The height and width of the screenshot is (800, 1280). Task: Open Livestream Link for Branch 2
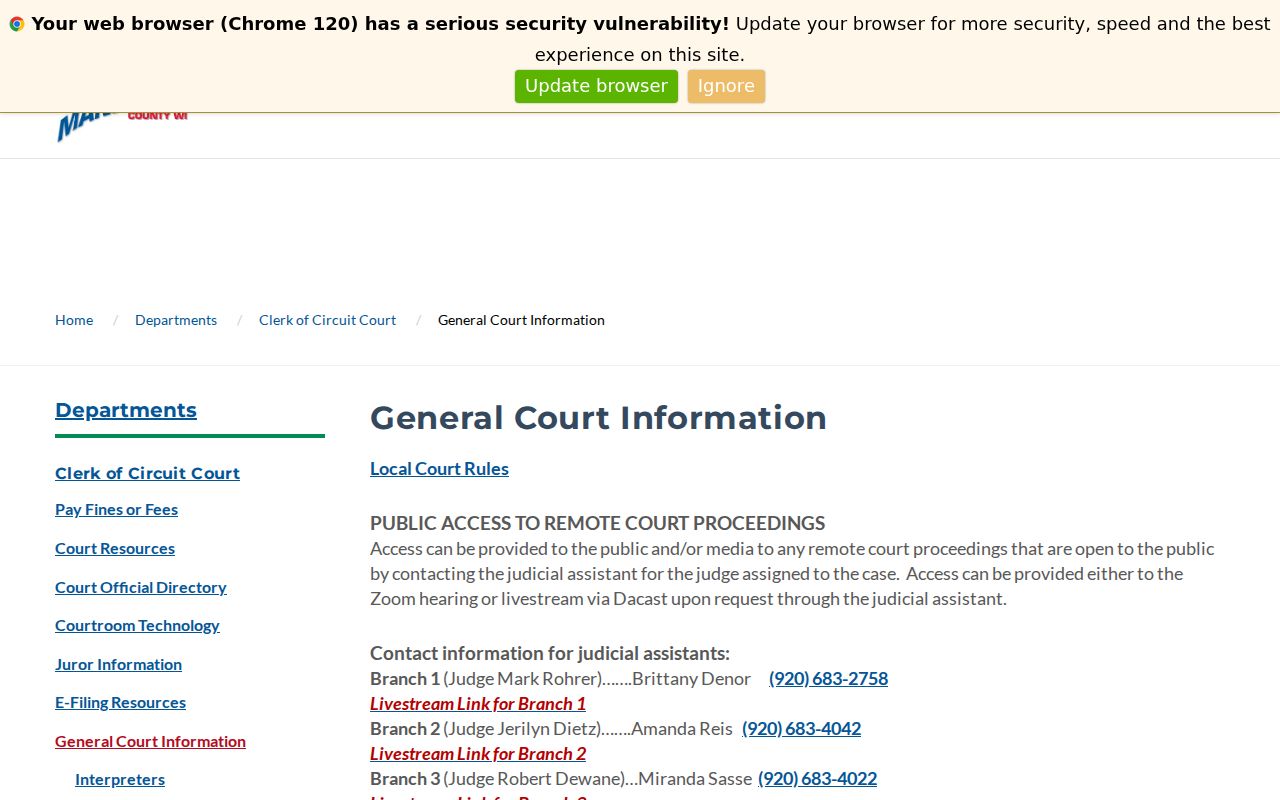[478, 754]
